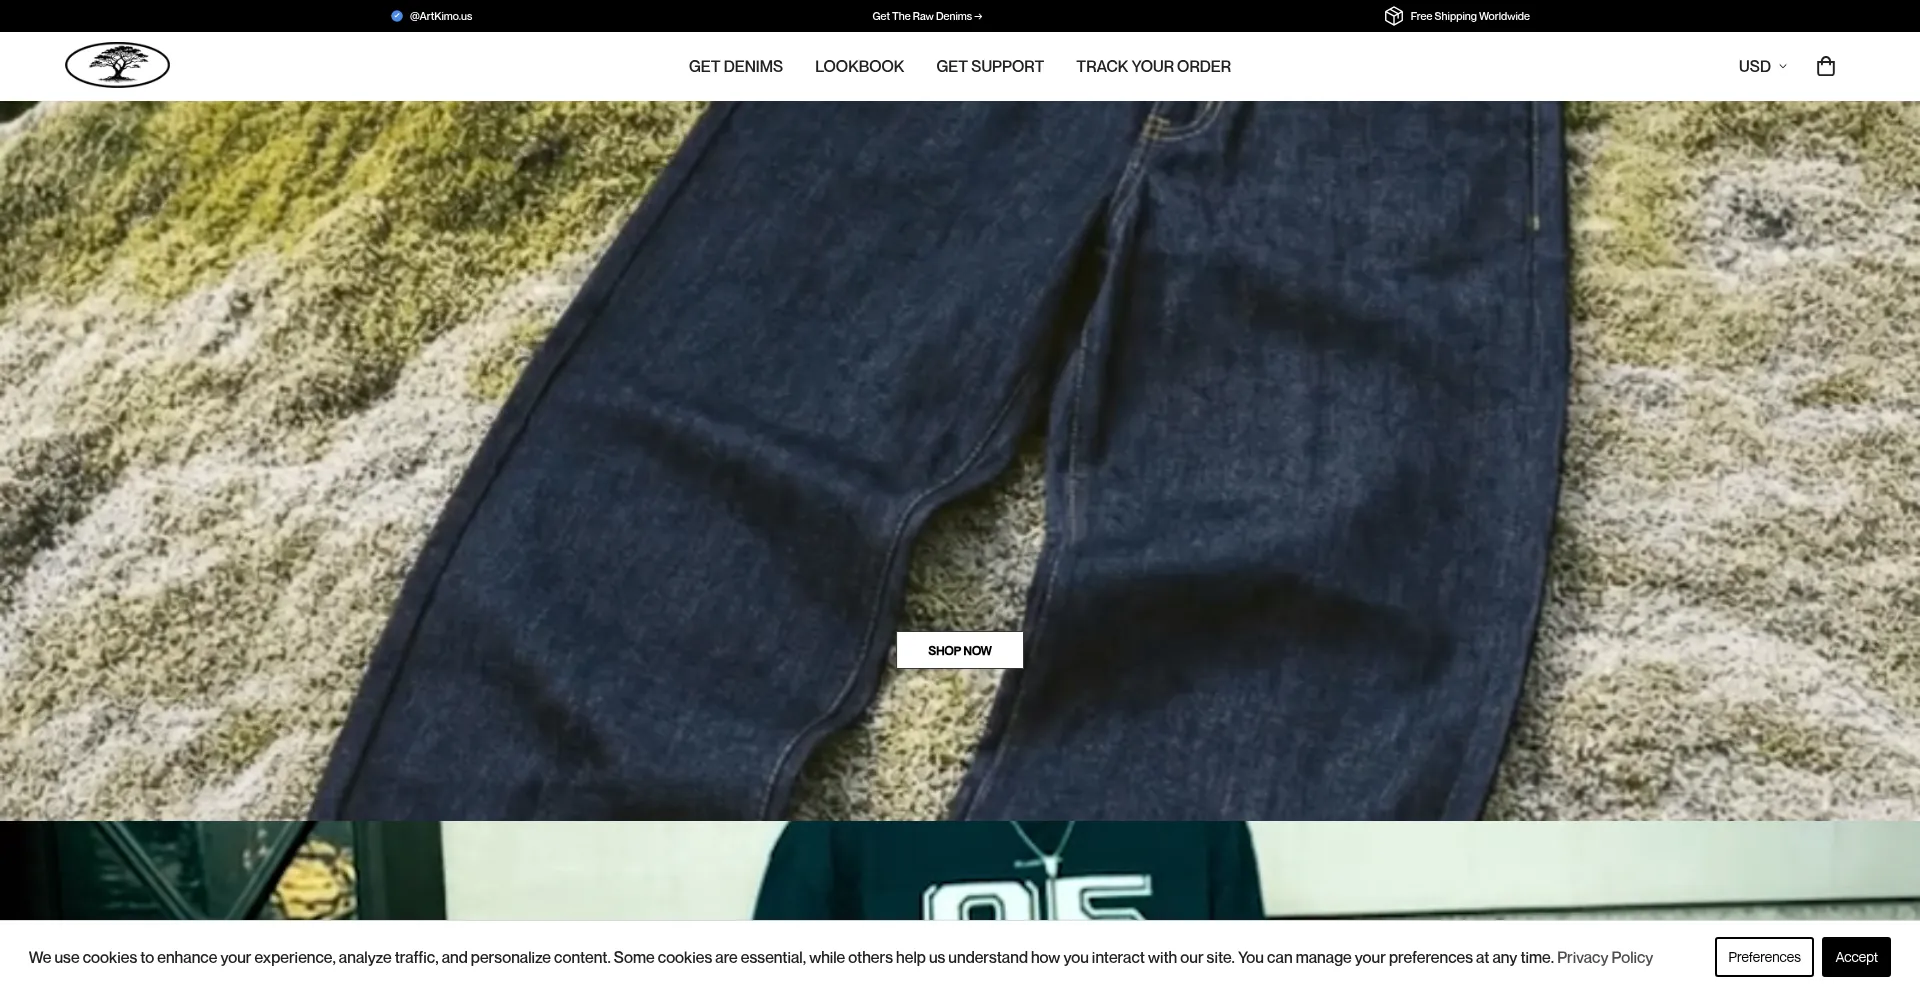Screen dimensions: 1920x993
Task: Click the blue verified badge icon
Action: pos(397,16)
